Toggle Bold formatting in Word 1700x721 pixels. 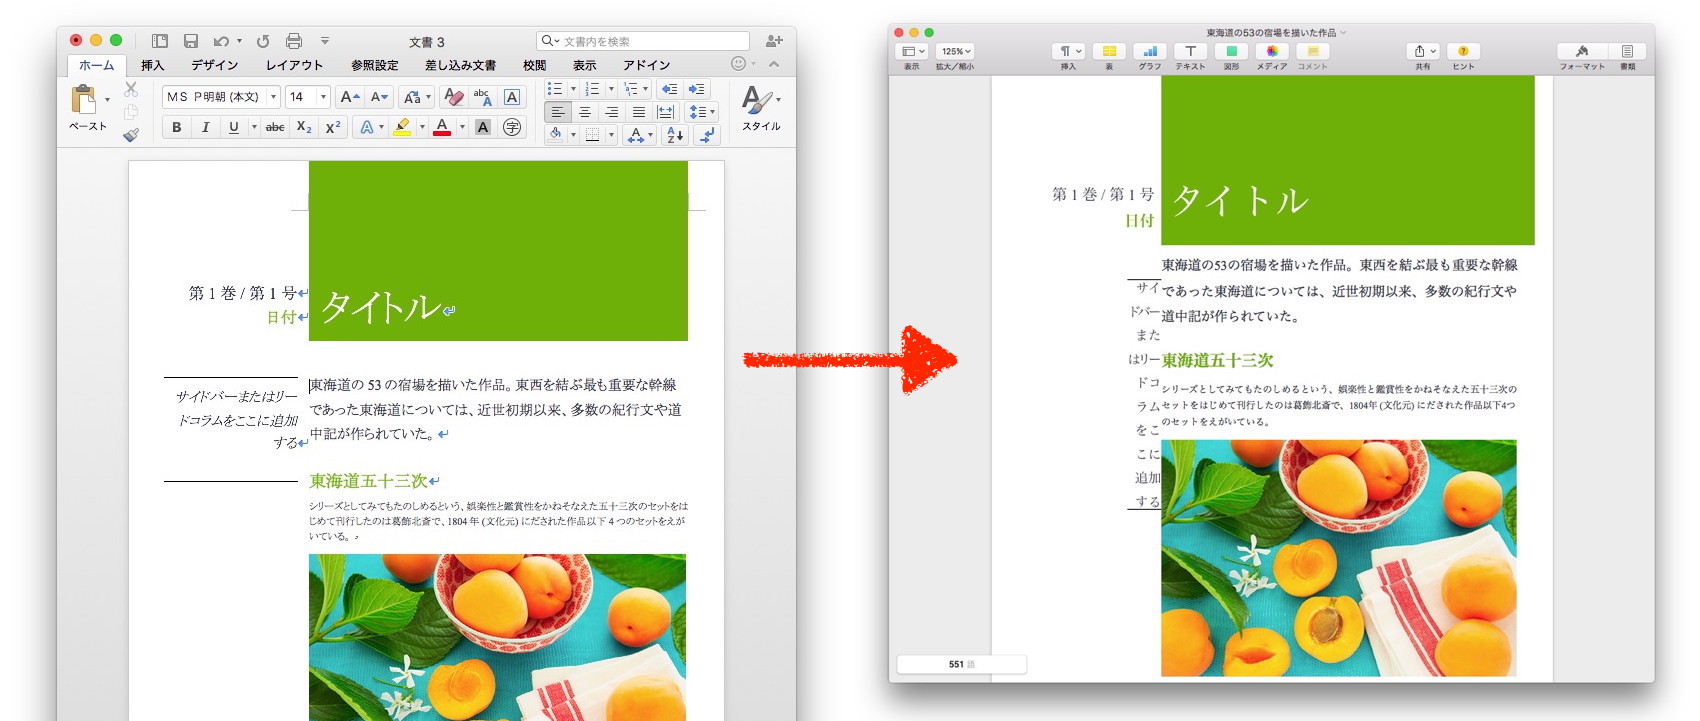(x=177, y=127)
